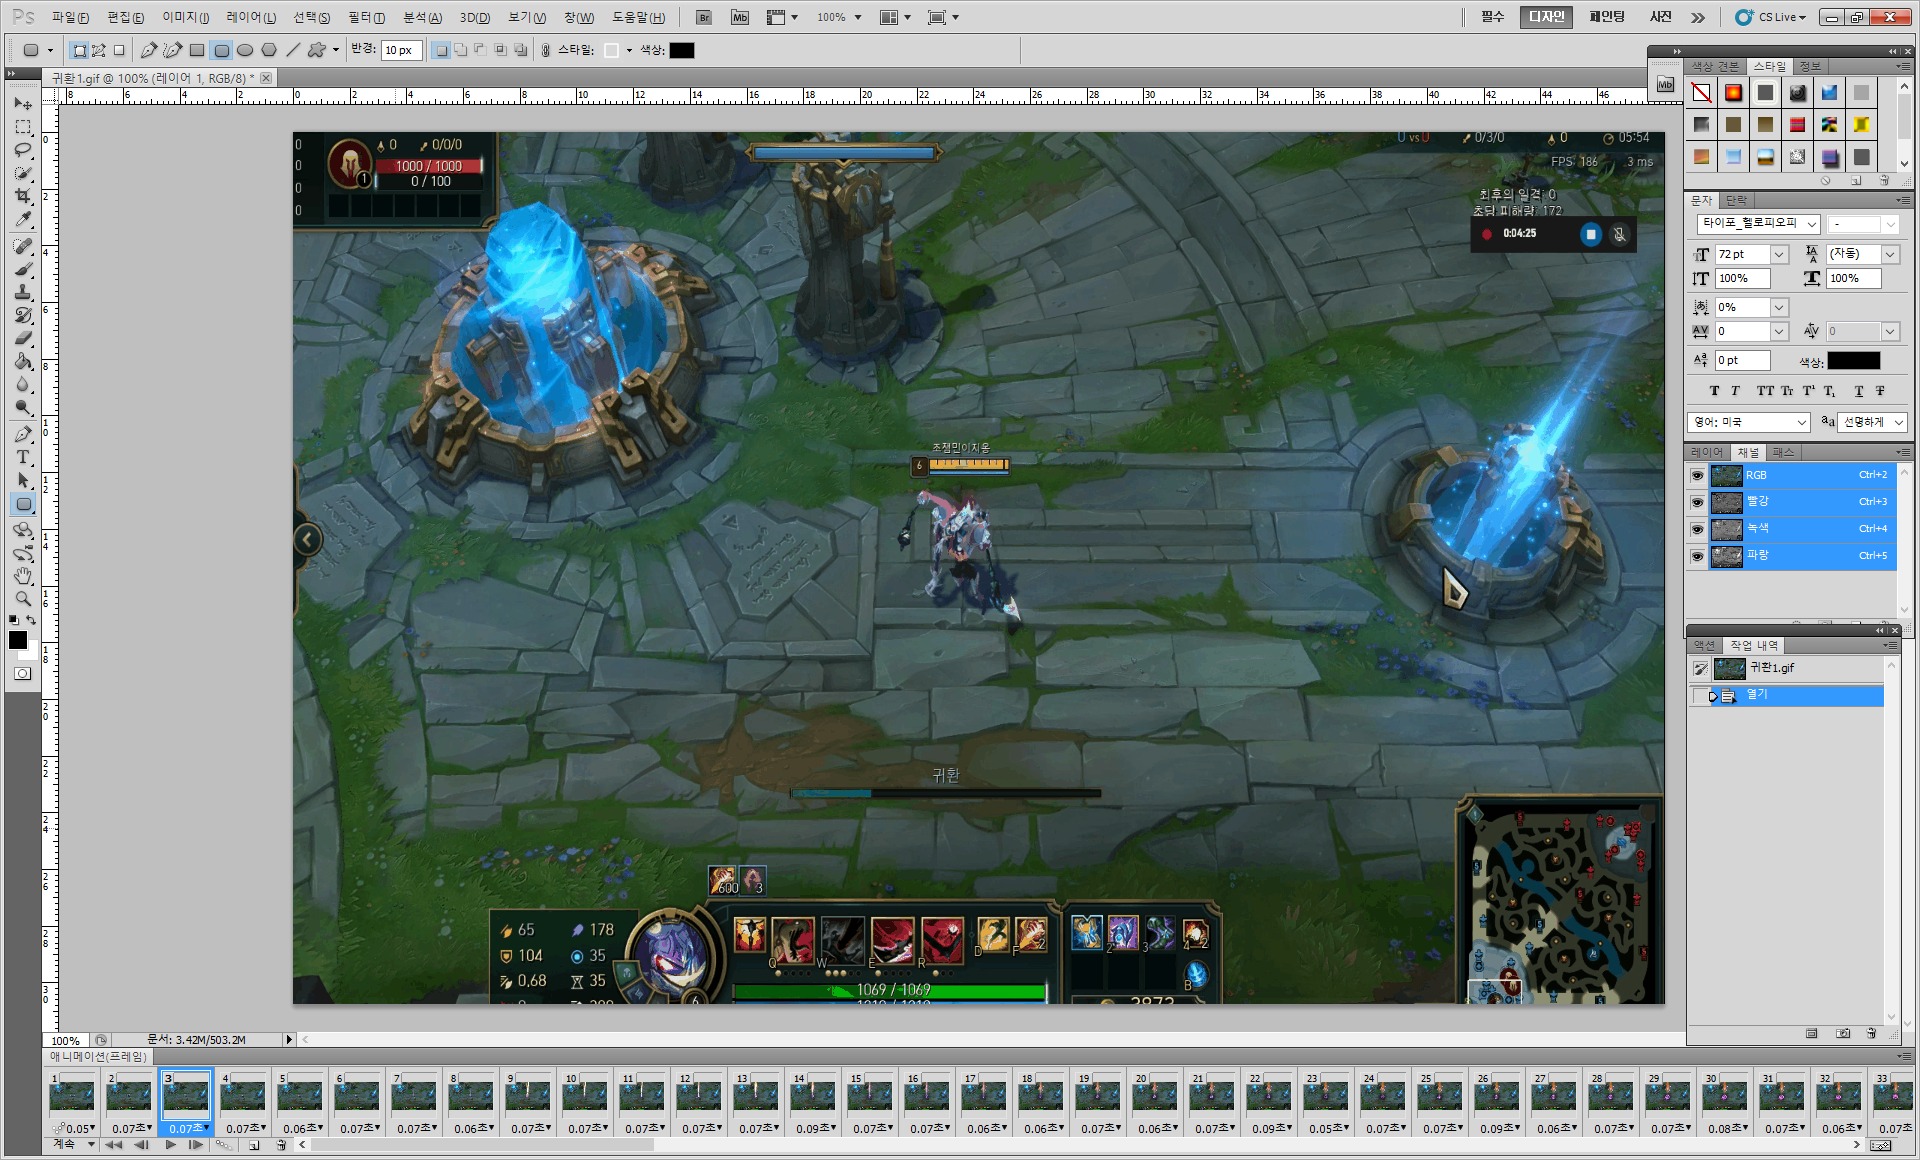The width and height of the screenshot is (1920, 1160).
Task: Enable Shape Layers mode in options bar
Action: [80, 50]
